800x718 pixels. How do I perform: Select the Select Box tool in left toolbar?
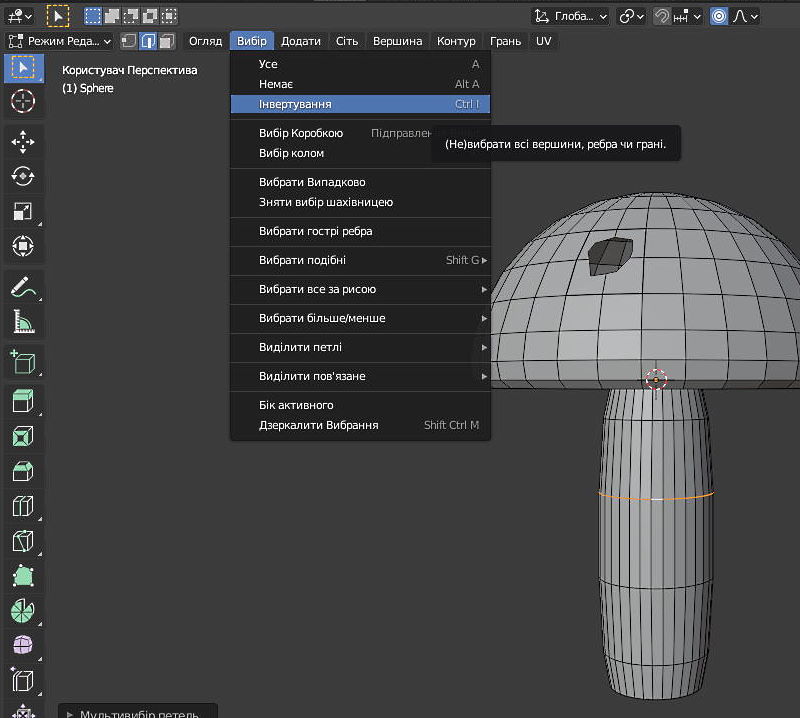click(x=23, y=68)
